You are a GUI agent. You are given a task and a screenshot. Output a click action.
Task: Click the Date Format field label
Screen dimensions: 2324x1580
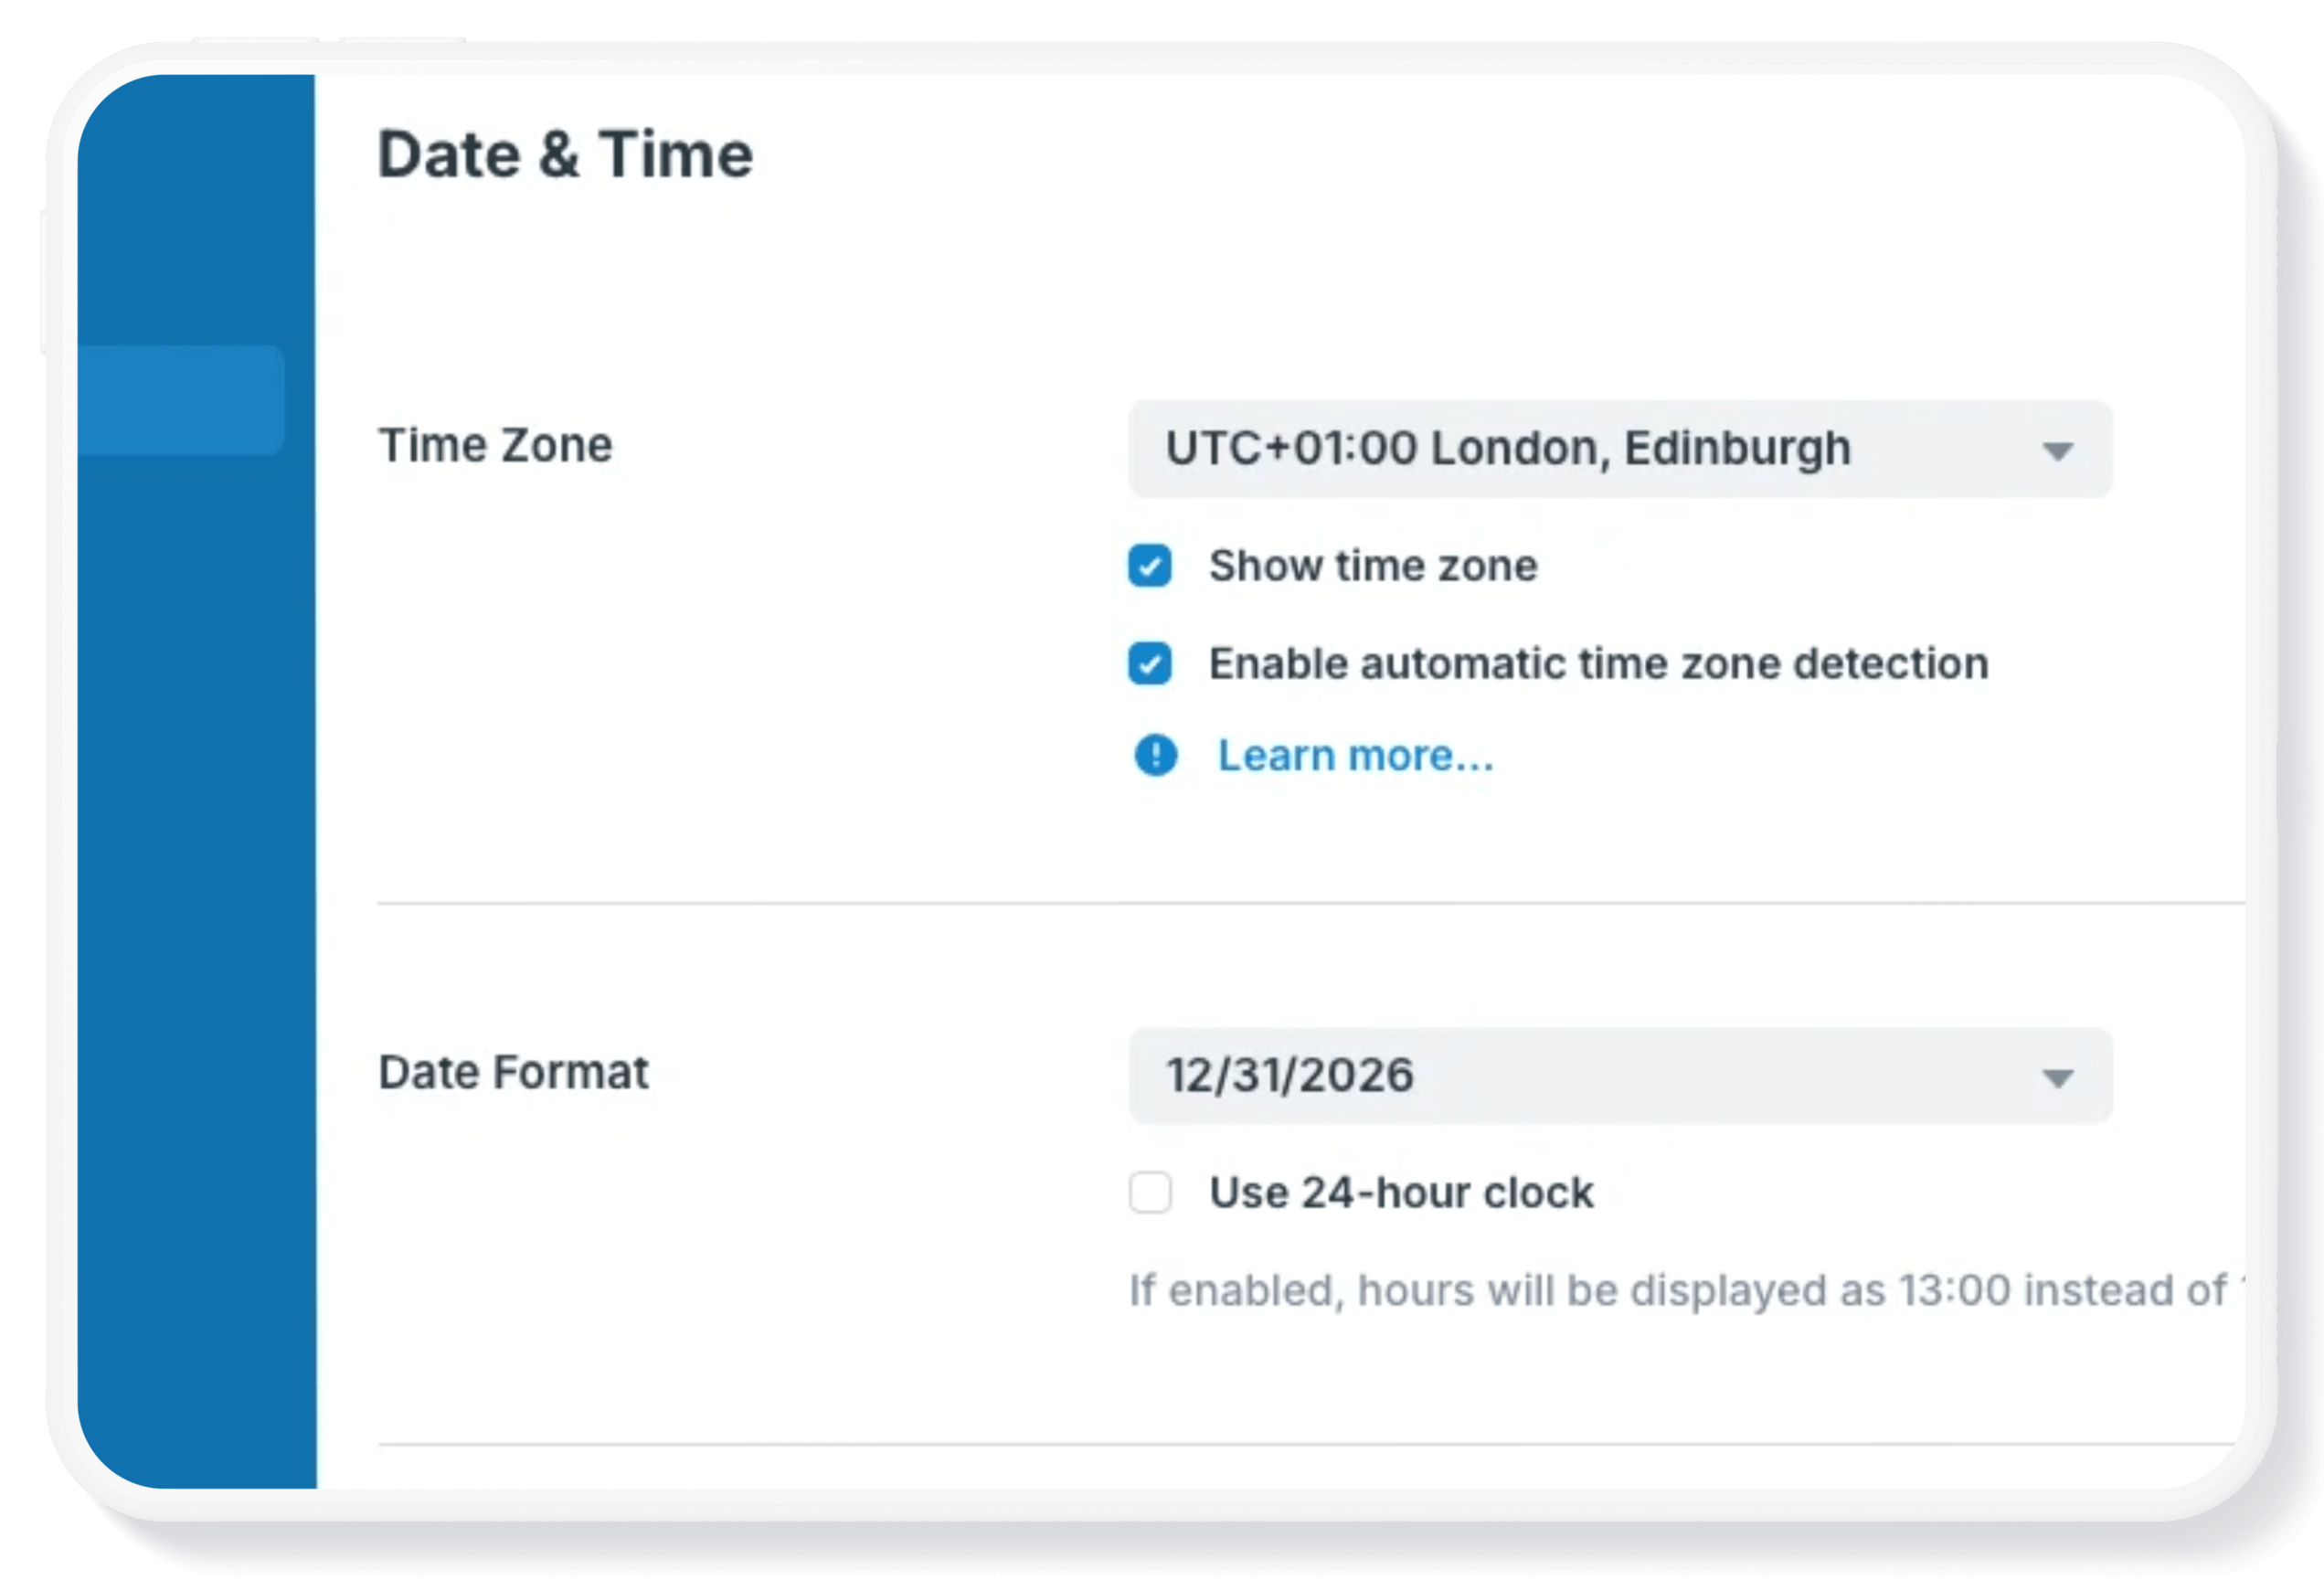click(x=513, y=1072)
